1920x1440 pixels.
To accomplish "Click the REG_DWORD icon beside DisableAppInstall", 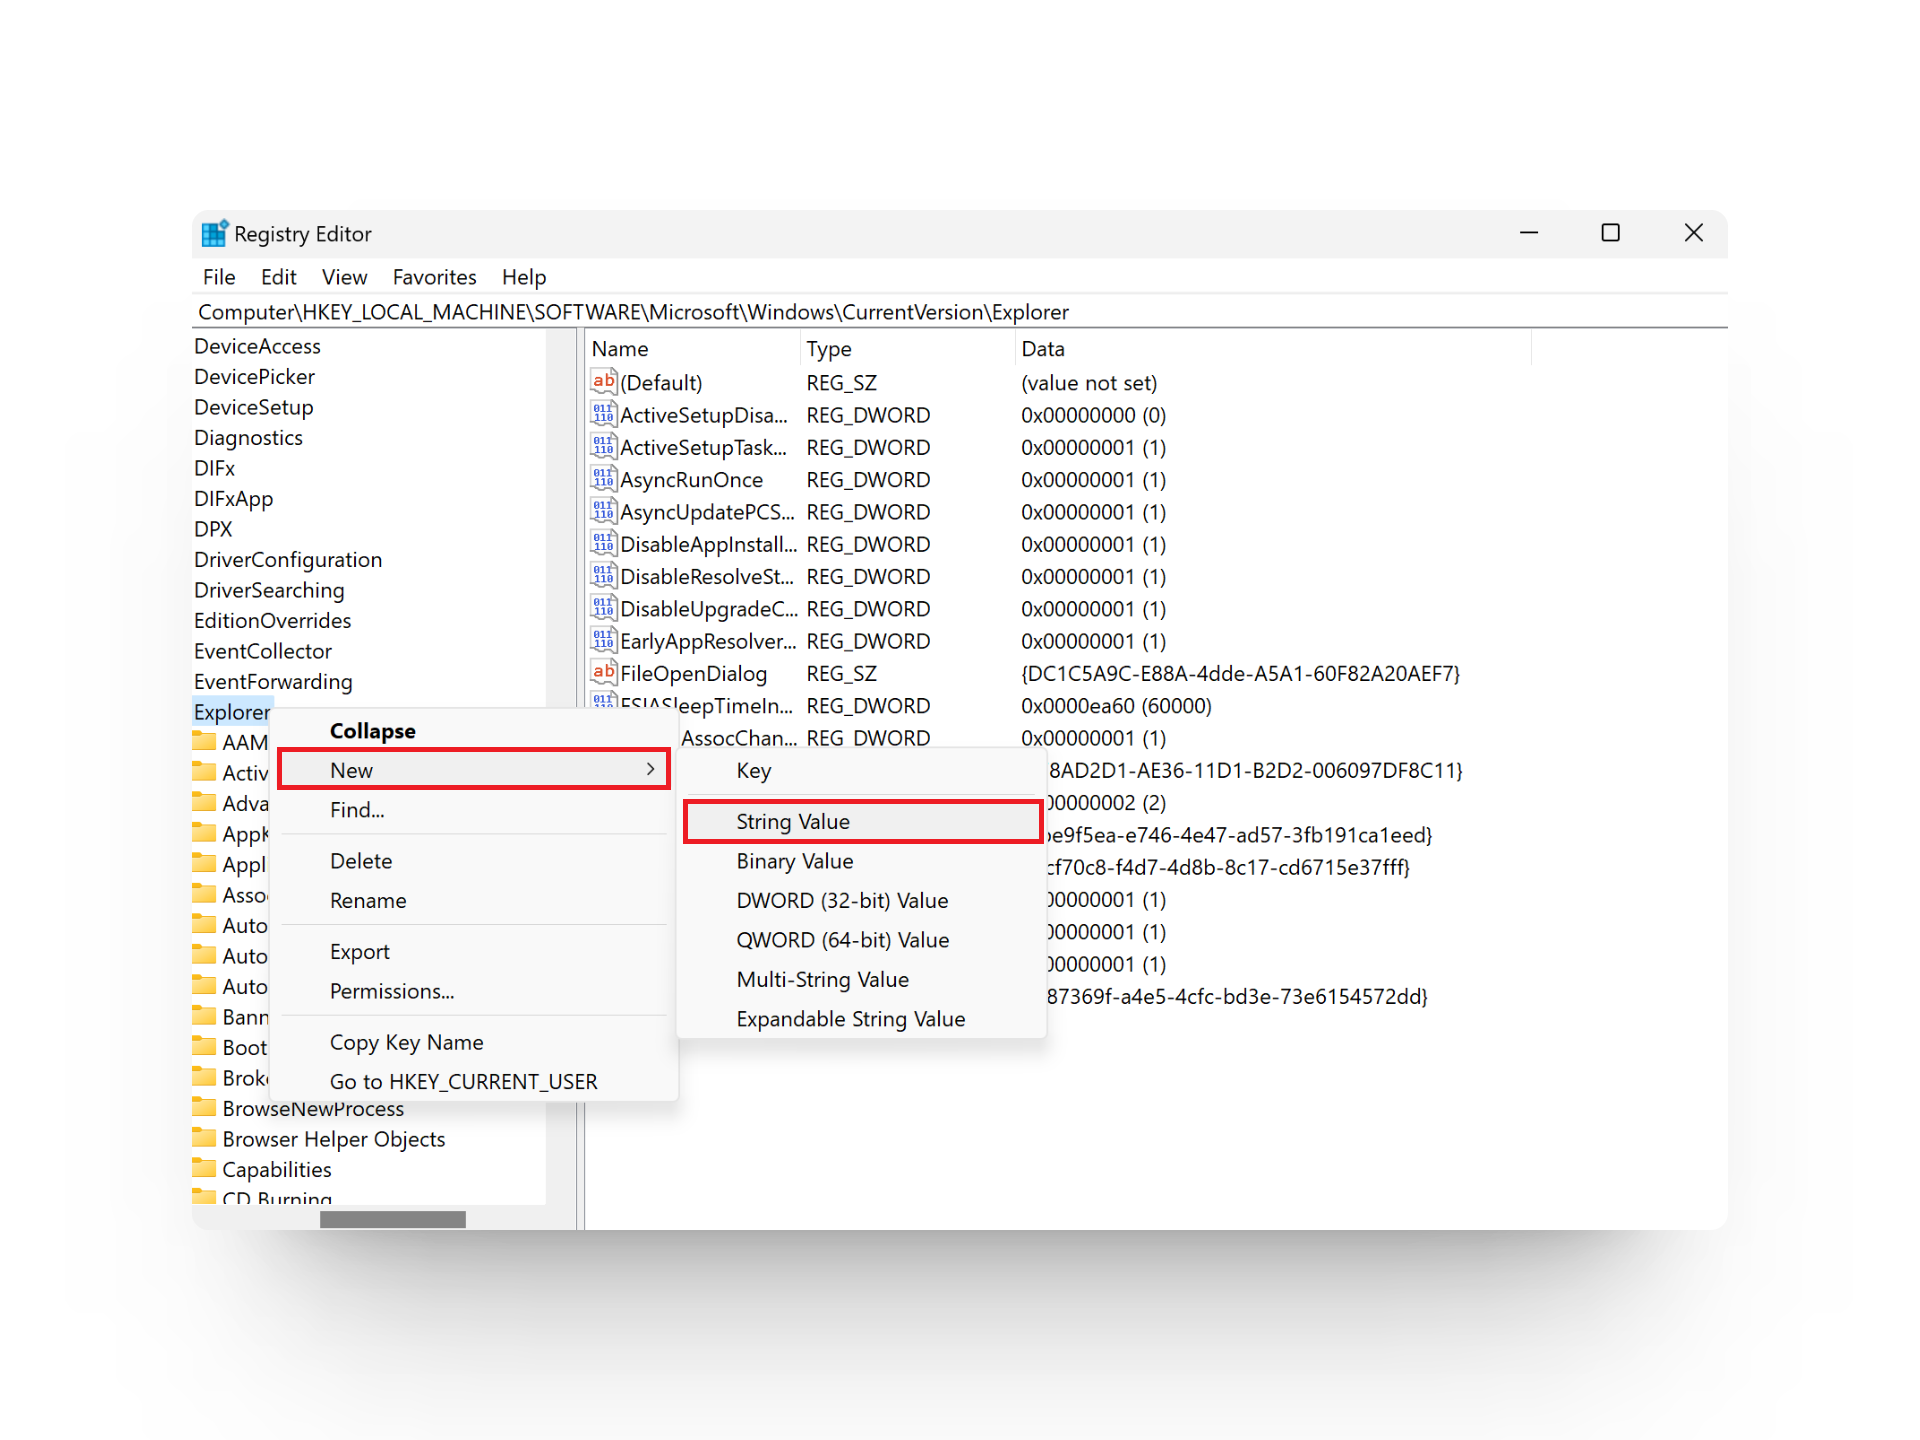I will (603, 544).
